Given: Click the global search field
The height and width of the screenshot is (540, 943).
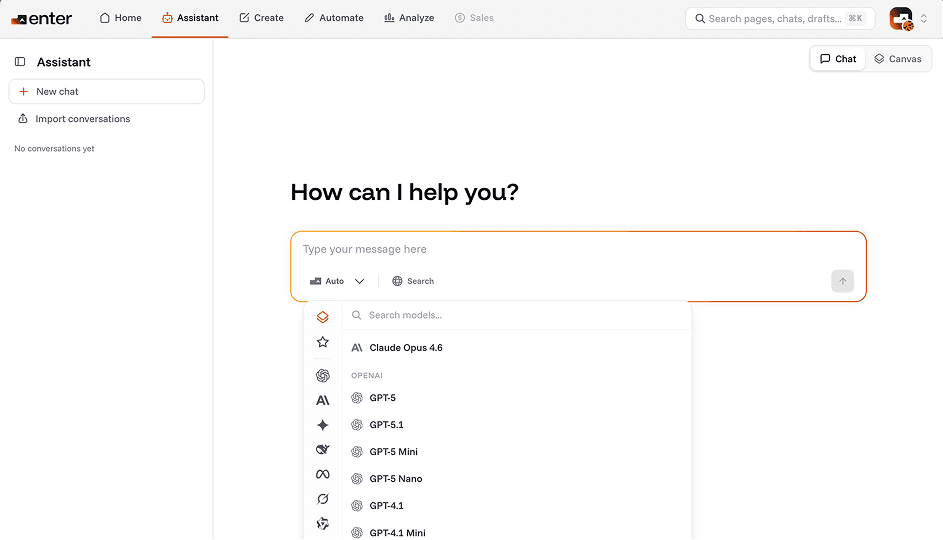Looking at the screenshot, I should click(780, 19).
